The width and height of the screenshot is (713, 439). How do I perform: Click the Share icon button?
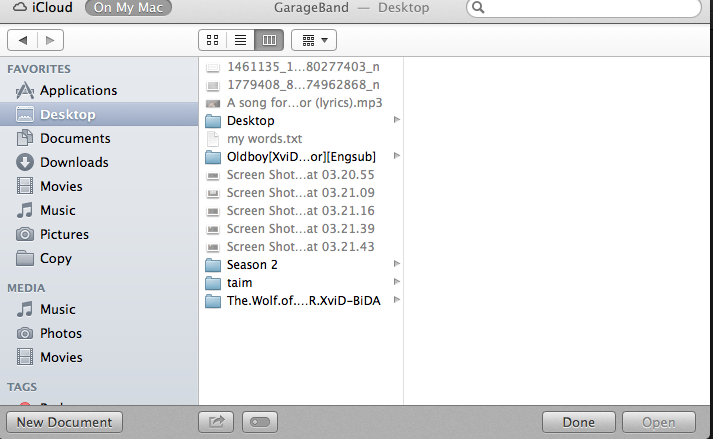216,422
